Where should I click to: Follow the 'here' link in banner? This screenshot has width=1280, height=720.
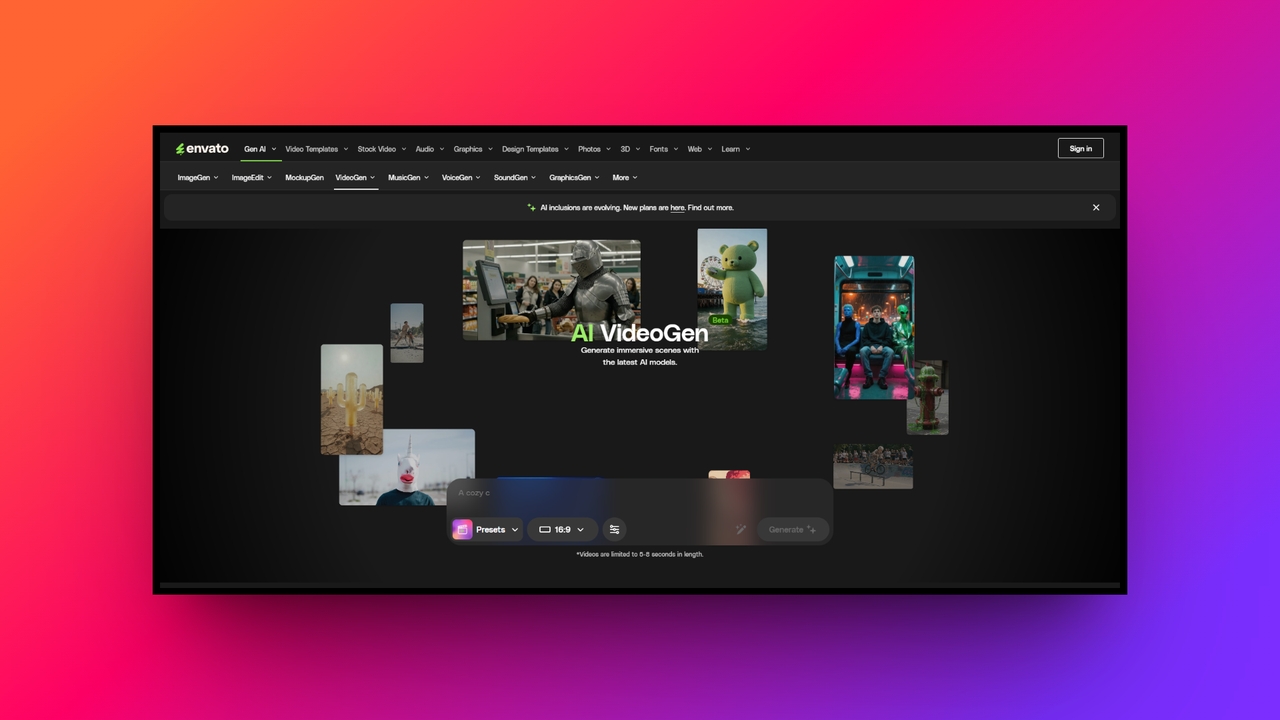pyautogui.click(x=677, y=208)
